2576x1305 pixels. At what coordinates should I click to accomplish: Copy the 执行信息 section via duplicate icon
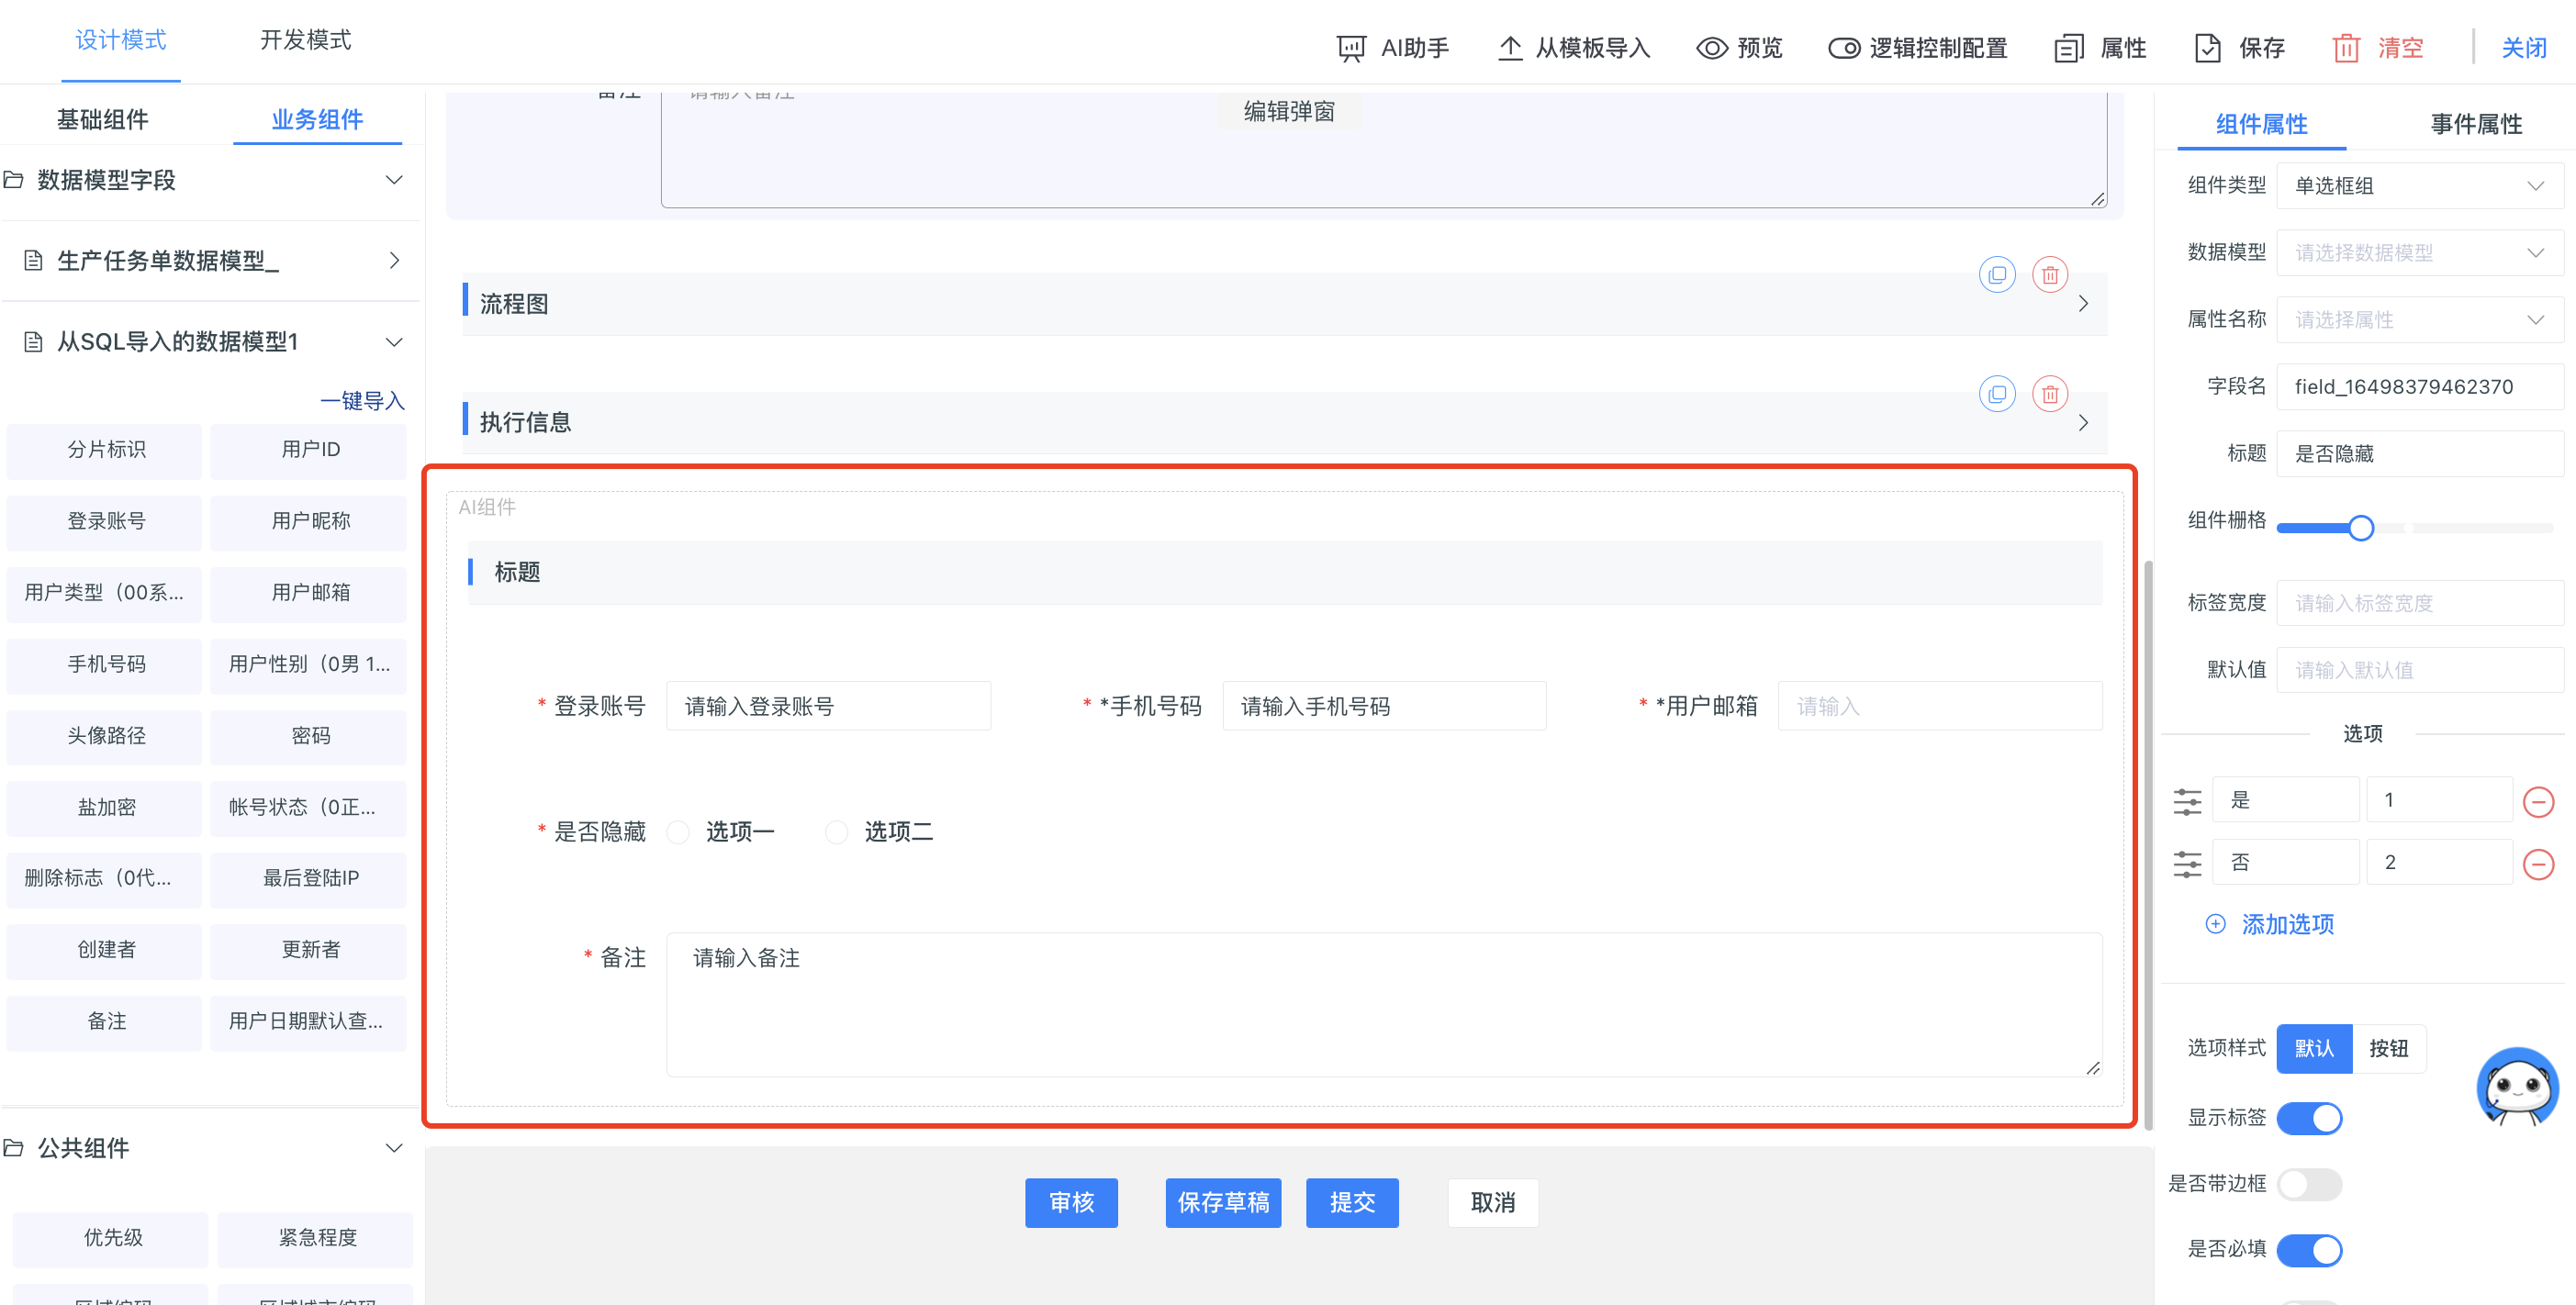[x=1996, y=393]
